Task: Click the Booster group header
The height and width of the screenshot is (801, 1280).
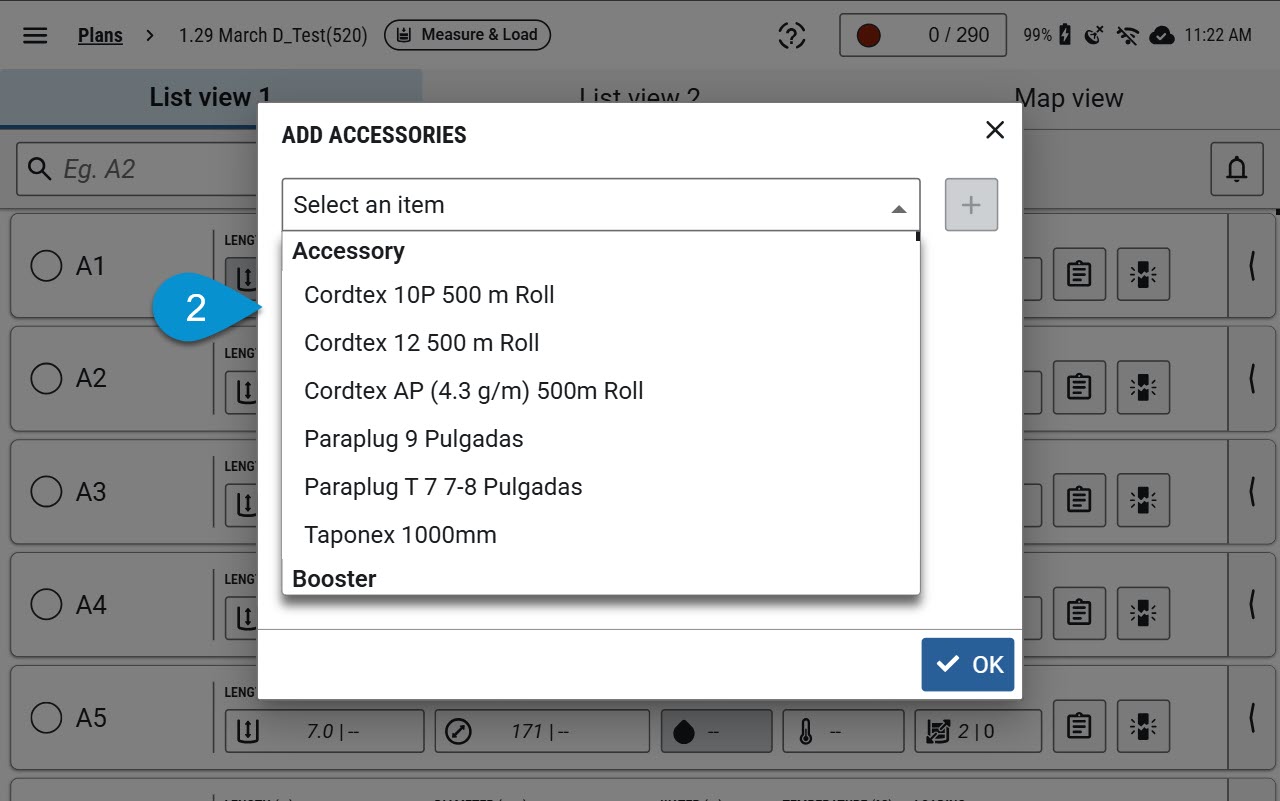Action: [x=334, y=579]
